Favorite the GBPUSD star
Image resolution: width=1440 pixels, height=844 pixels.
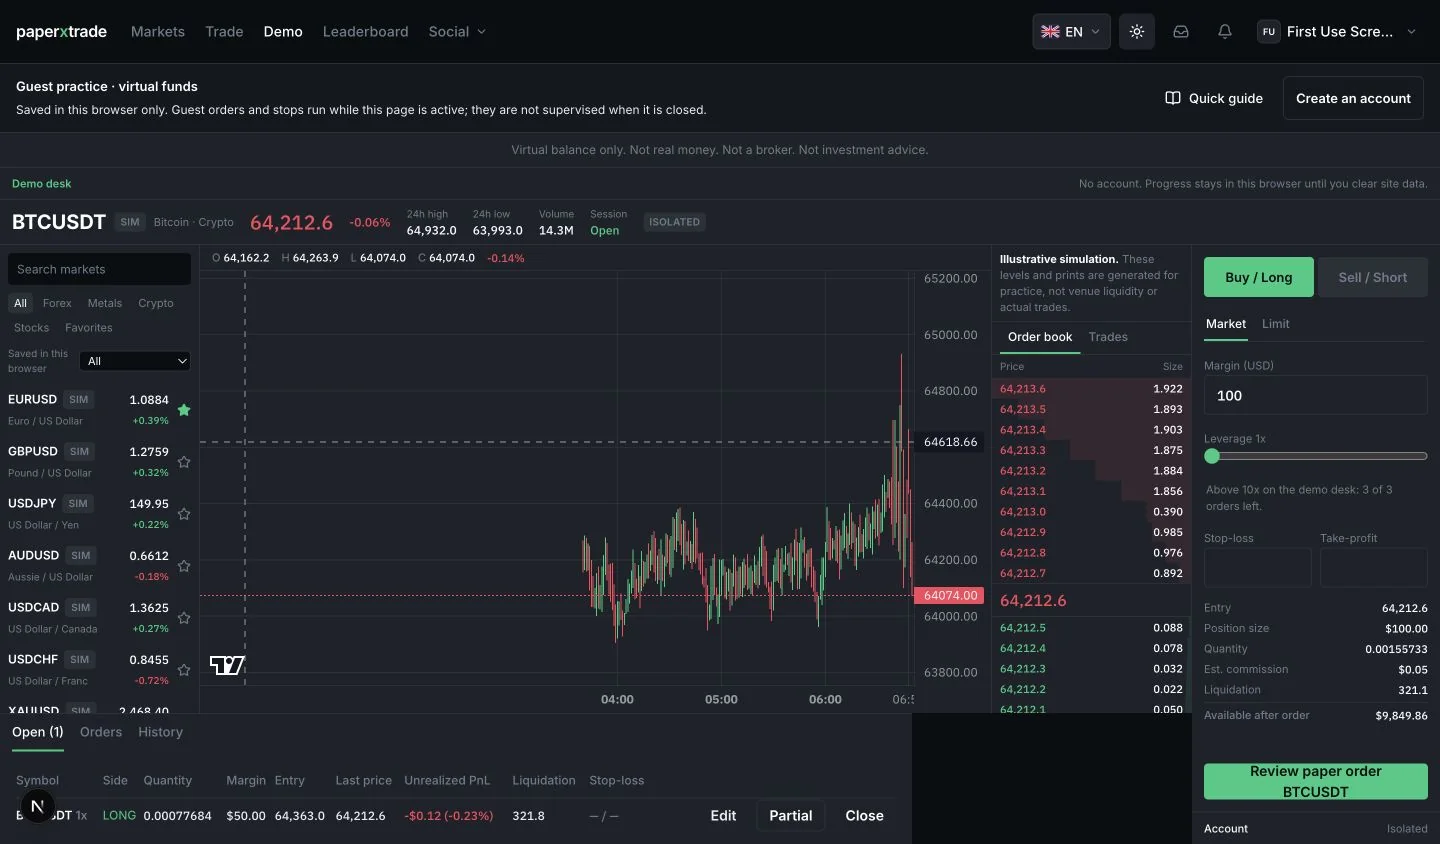click(x=184, y=462)
